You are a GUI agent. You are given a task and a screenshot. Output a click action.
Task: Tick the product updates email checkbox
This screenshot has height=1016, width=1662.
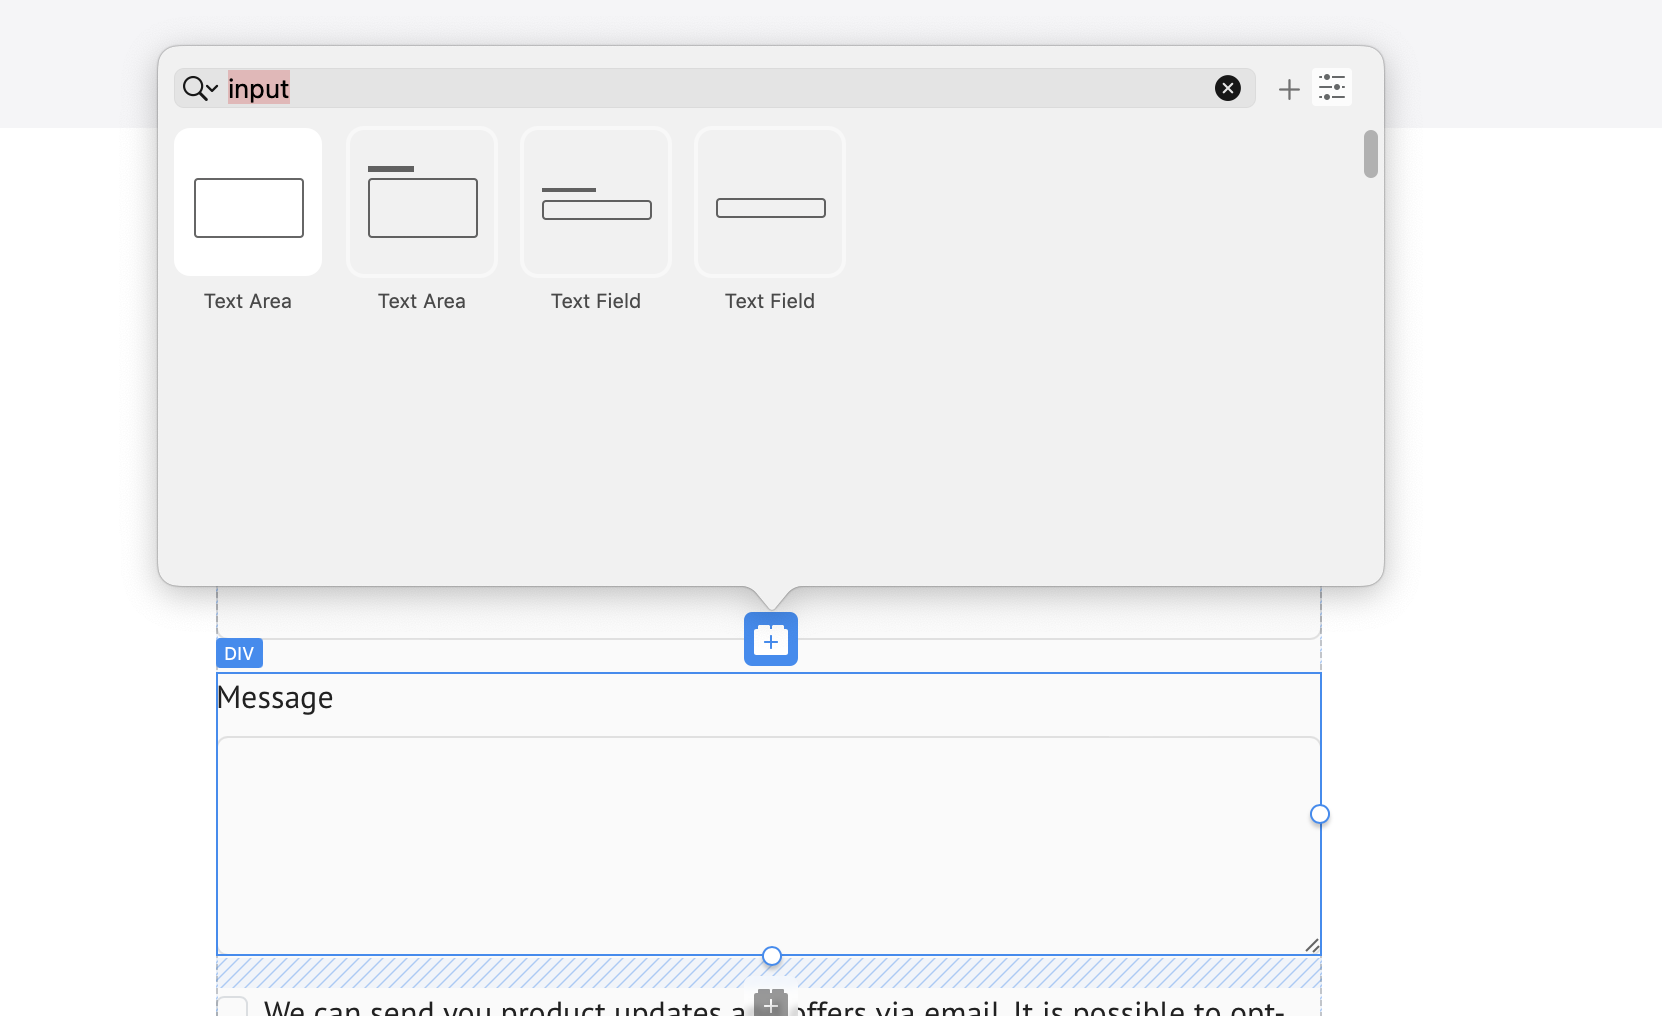233,1007
